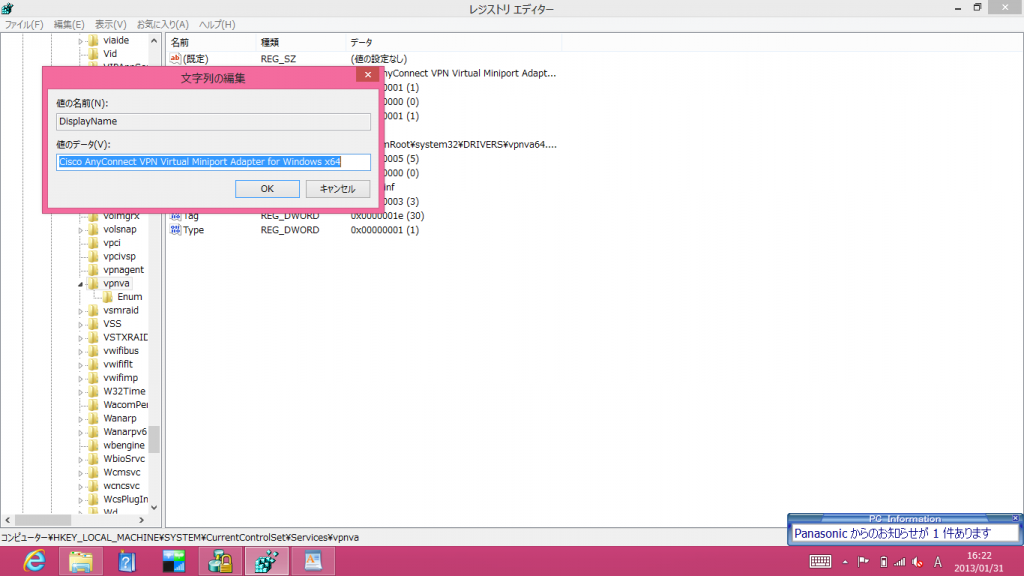Click the vpci folder icon
The height and width of the screenshot is (576, 1024).
pyautogui.click(x=93, y=243)
